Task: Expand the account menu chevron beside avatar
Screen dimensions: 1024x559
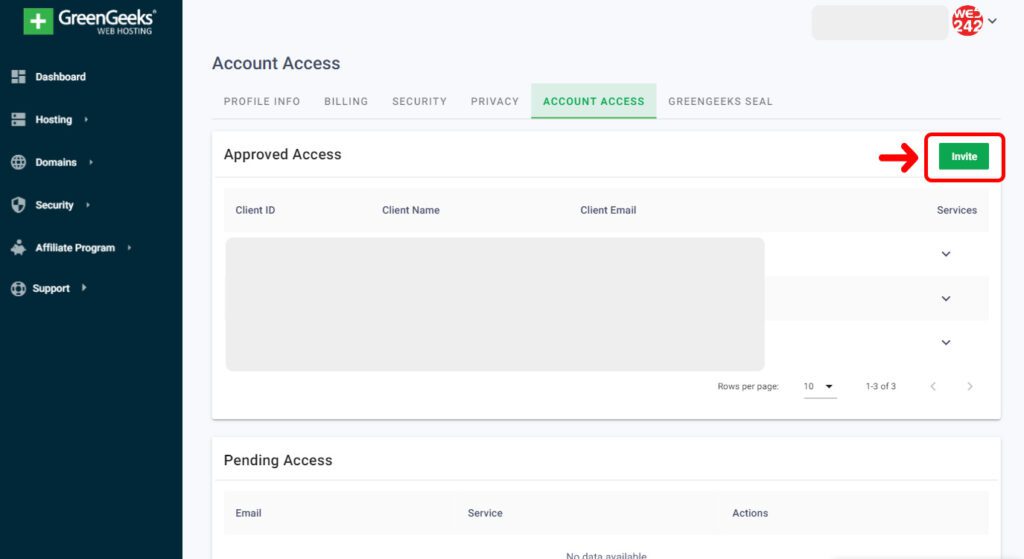Action: coord(993,21)
